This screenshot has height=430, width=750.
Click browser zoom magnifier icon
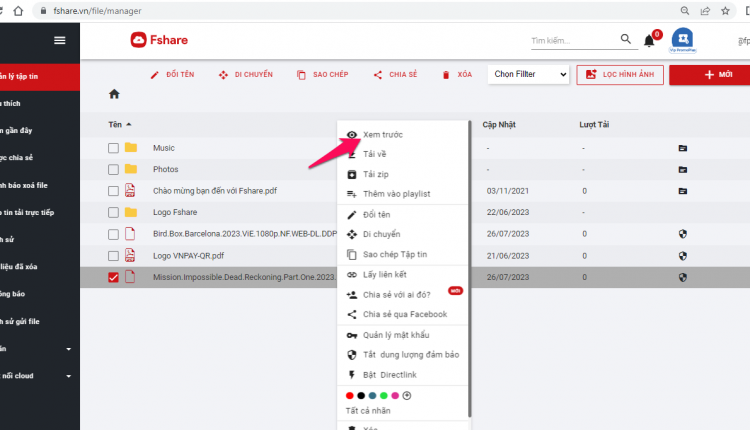(x=685, y=11)
